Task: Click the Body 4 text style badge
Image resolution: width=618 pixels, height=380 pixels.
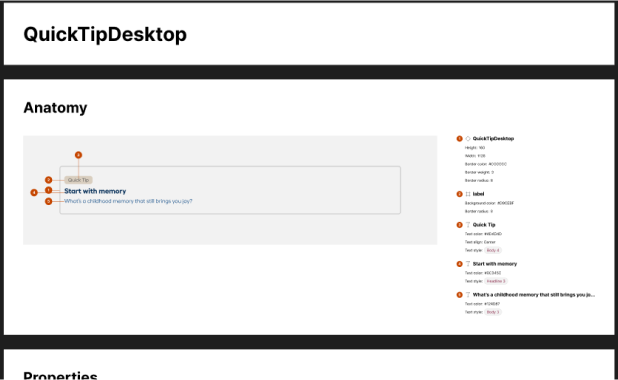Action: point(493,250)
